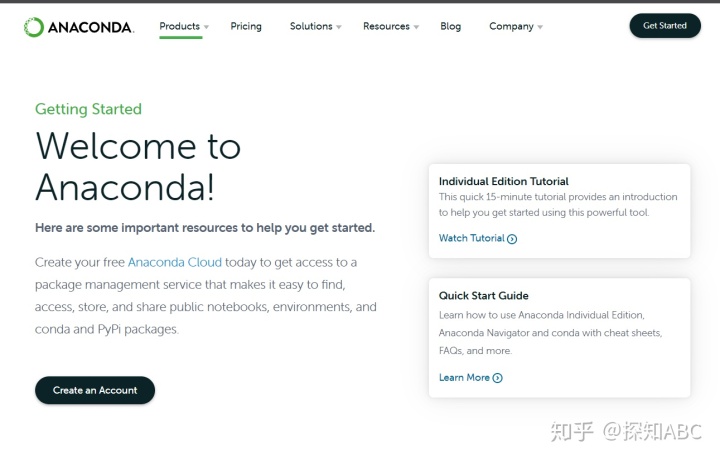Expand the Products dropdown arrow

coord(206,27)
